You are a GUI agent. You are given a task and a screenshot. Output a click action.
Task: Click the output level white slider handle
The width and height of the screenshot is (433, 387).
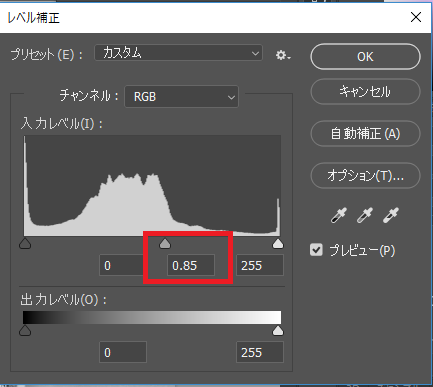tap(278, 330)
